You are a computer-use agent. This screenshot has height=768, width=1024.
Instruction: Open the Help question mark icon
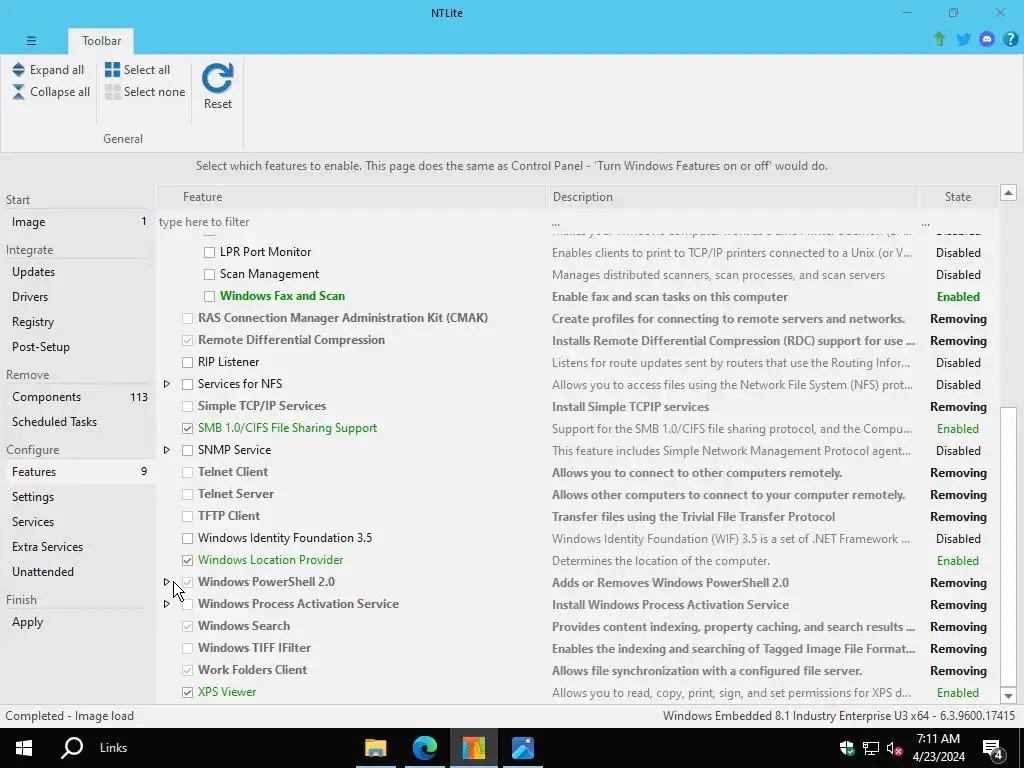point(1010,39)
